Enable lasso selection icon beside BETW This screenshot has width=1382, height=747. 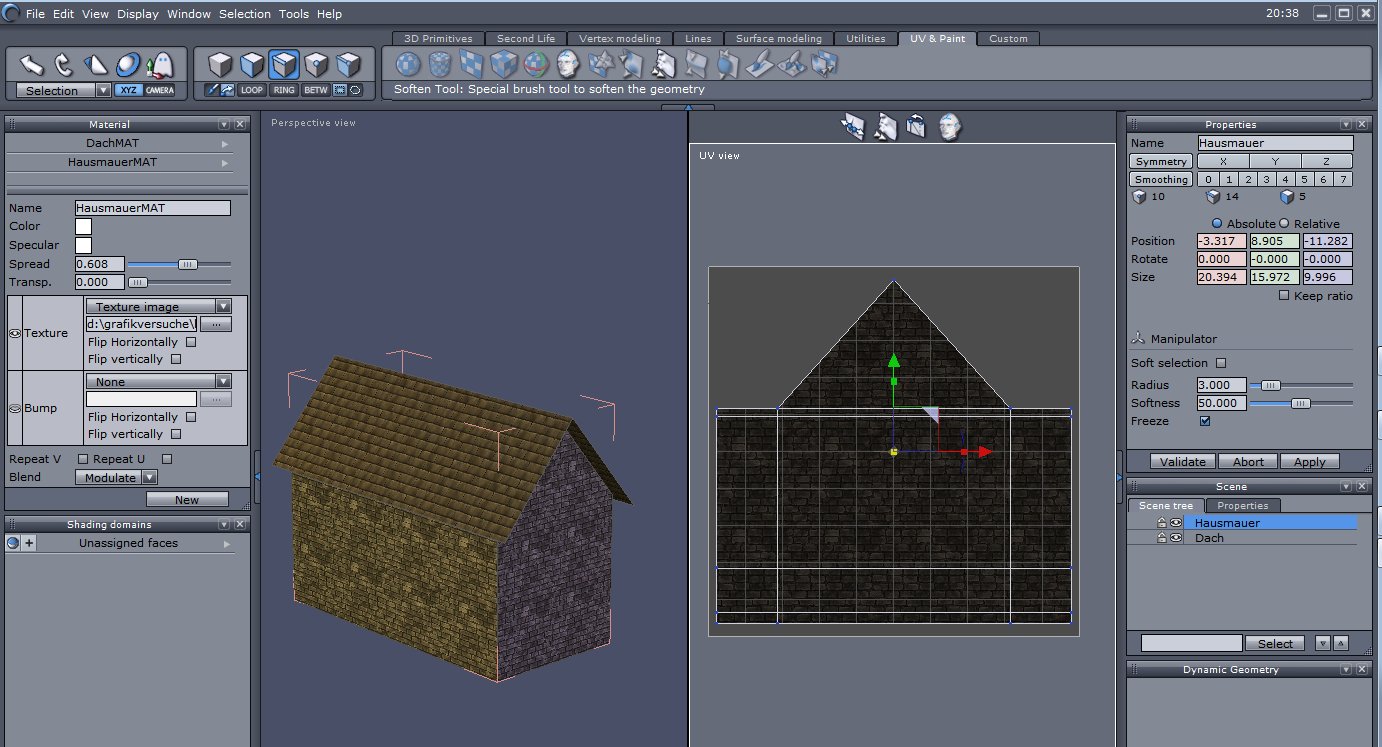coord(355,90)
